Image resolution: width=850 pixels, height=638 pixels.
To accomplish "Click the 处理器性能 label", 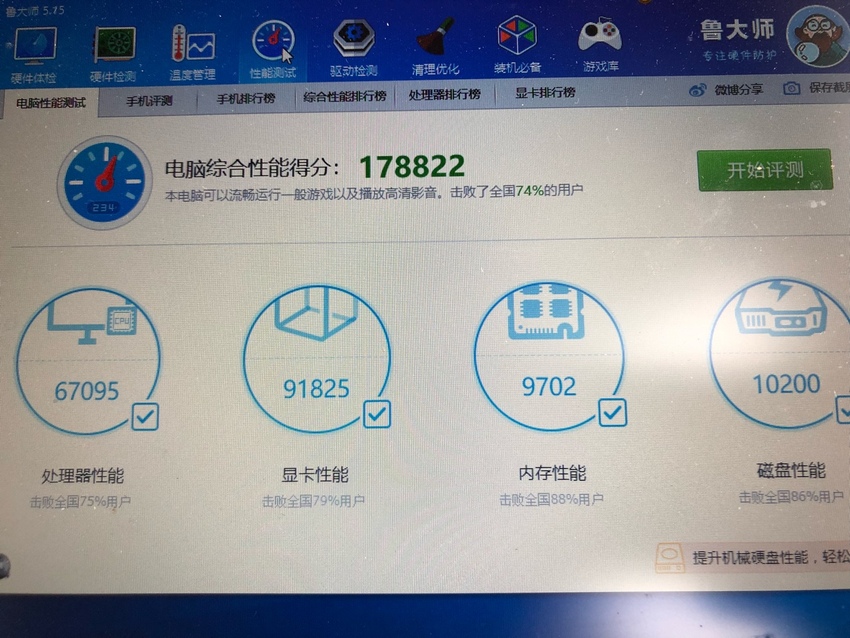I will pyautogui.click(x=83, y=476).
